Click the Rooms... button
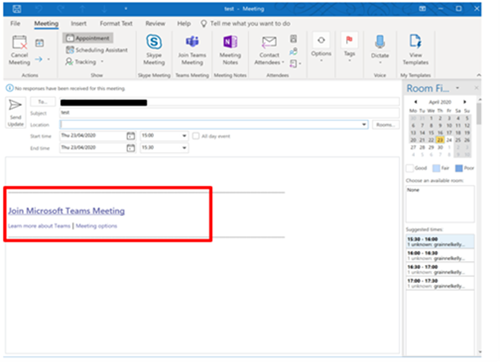This screenshot has width=500, height=362. (385, 125)
